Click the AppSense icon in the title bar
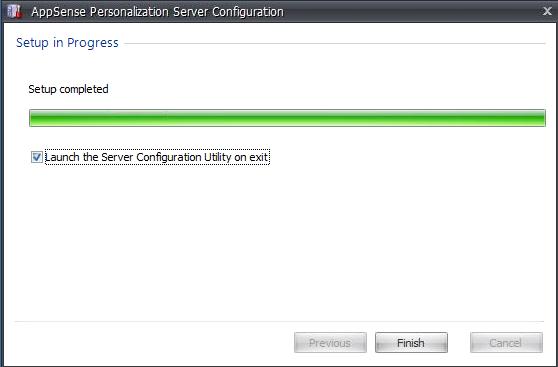The height and width of the screenshot is (367, 558). pyautogui.click(x=15, y=11)
